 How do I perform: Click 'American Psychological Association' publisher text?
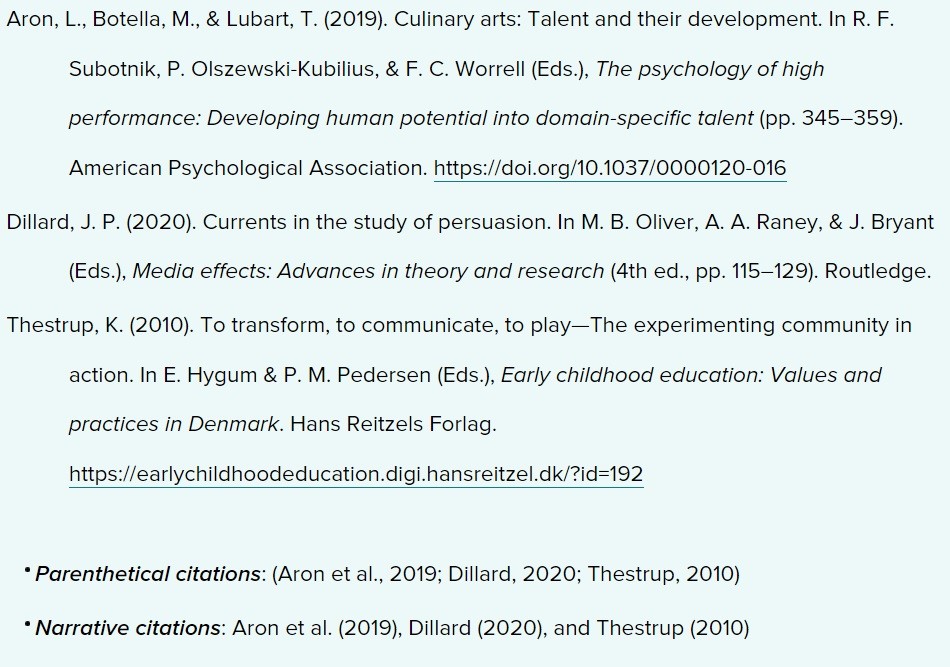pos(248,168)
